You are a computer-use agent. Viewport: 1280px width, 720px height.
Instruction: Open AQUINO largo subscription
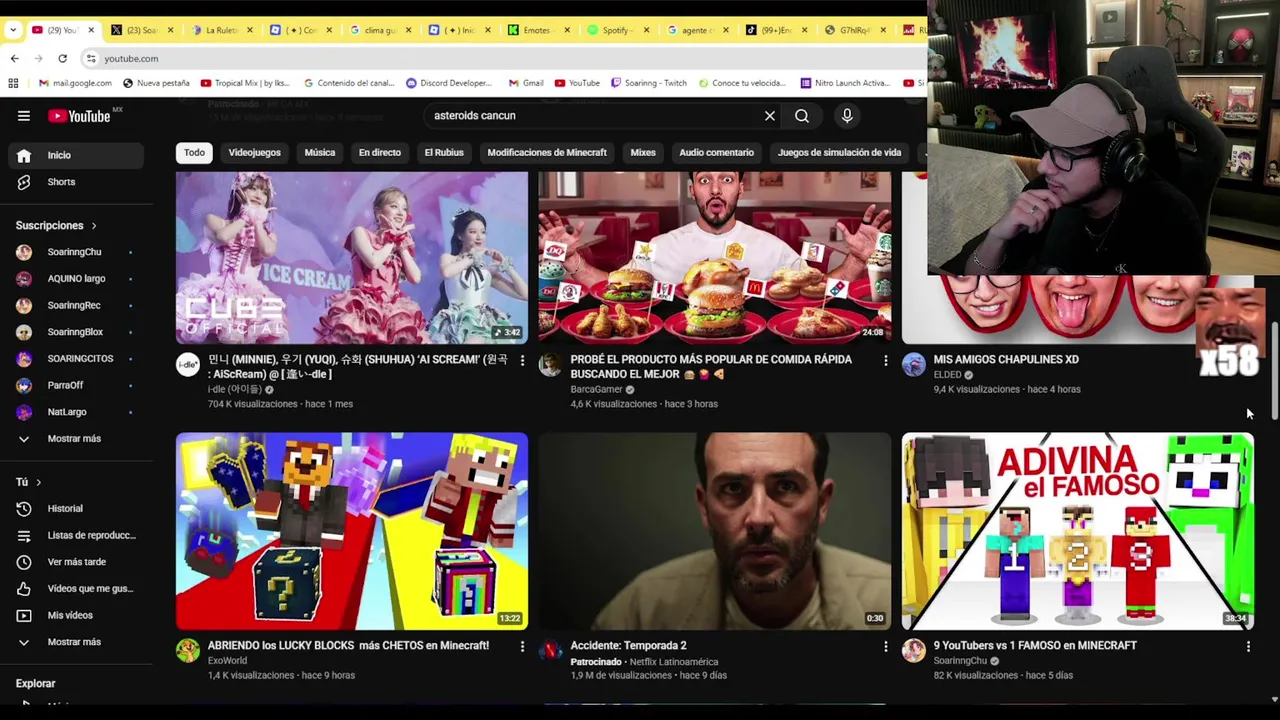click(76, 279)
